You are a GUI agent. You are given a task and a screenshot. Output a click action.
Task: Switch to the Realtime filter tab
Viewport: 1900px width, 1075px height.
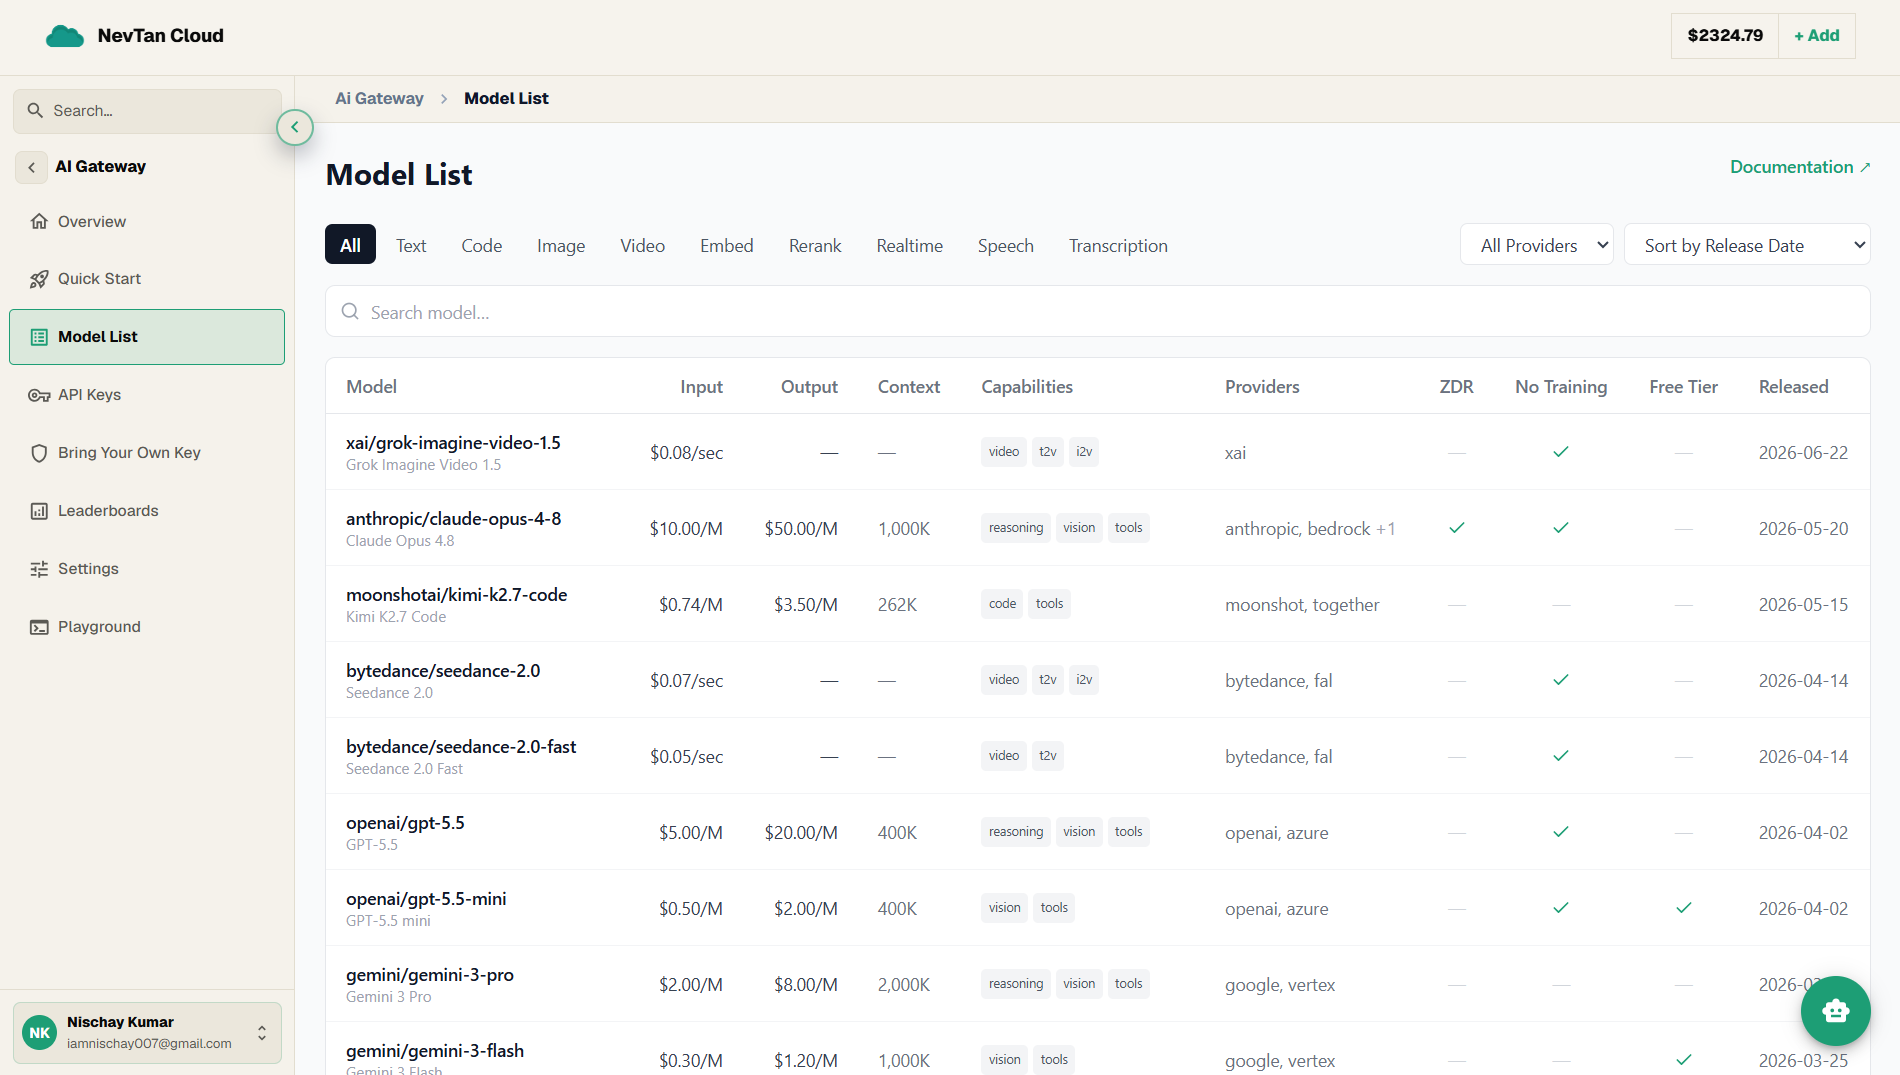pyautogui.click(x=910, y=245)
